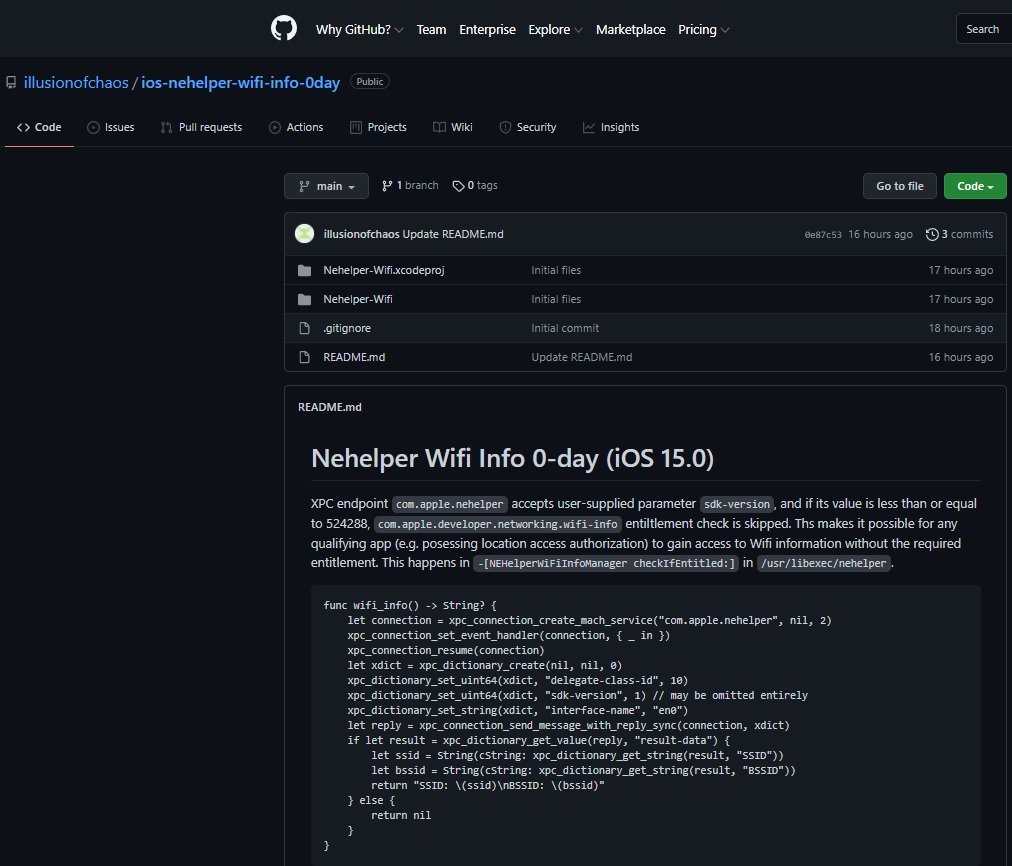The image size is (1012, 866).
Task: Open the README.md file name in list
Action: [354, 357]
